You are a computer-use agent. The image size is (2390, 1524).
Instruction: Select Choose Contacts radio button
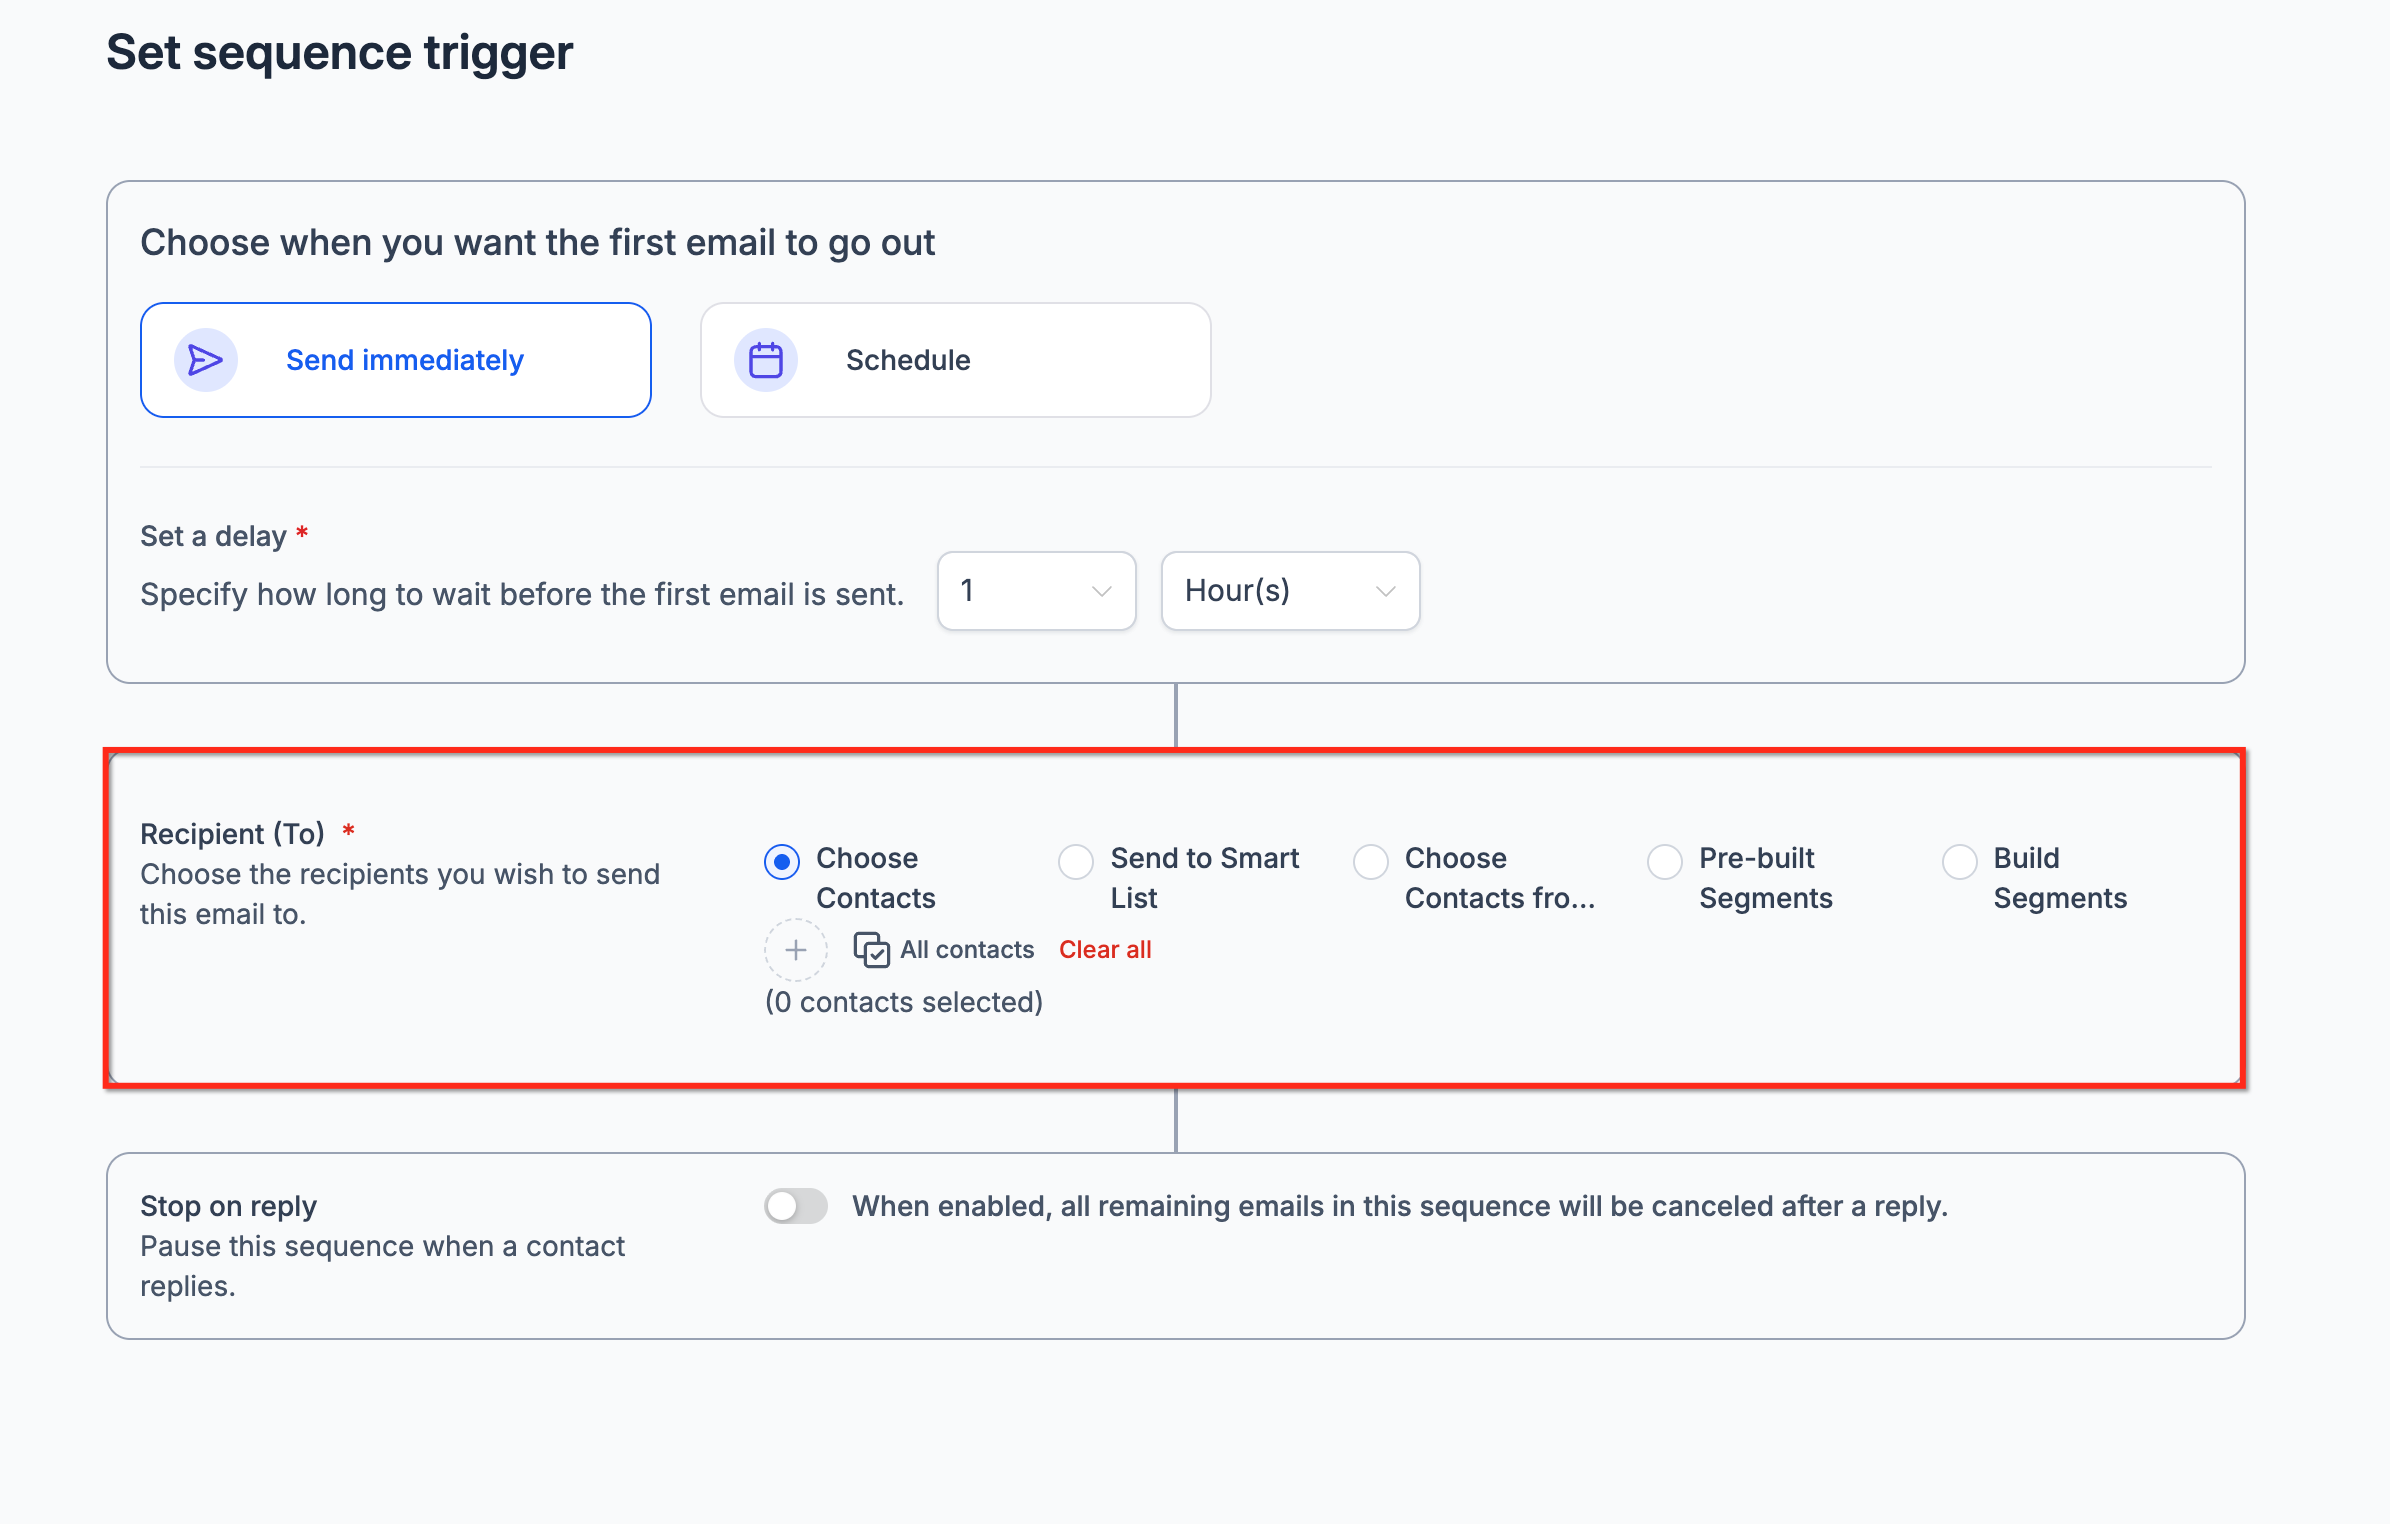click(782, 862)
